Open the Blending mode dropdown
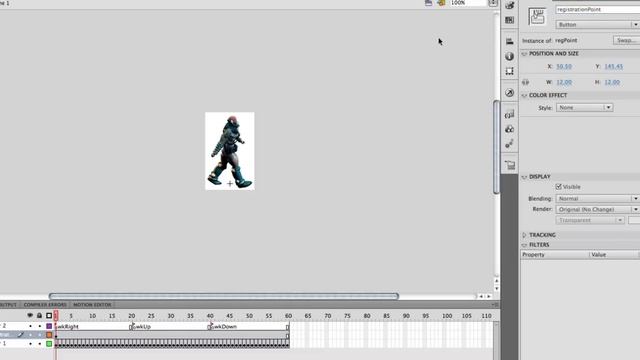This screenshot has height=360, width=640. pos(598,199)
